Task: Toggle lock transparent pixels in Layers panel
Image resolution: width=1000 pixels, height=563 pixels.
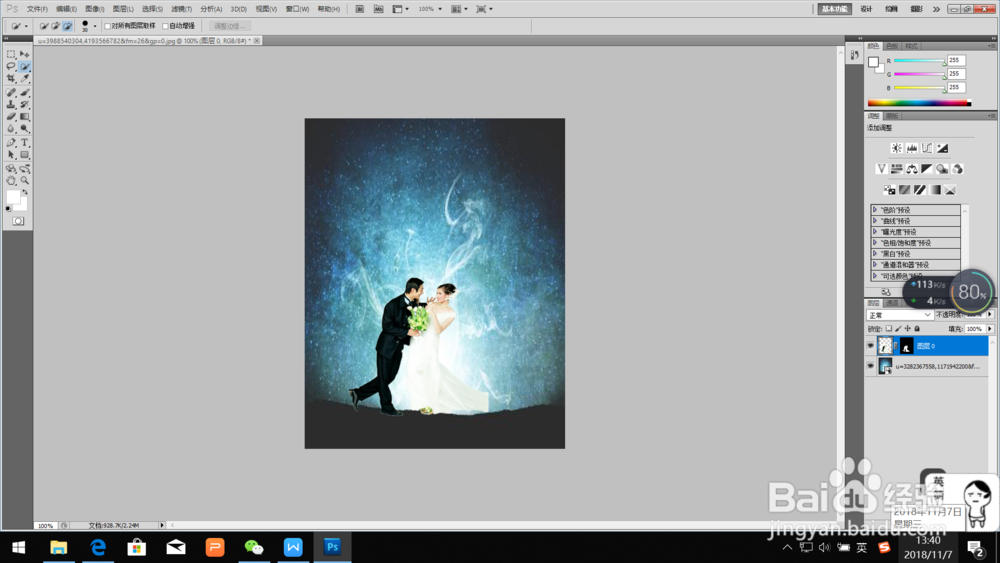Action: pos(888,329)
